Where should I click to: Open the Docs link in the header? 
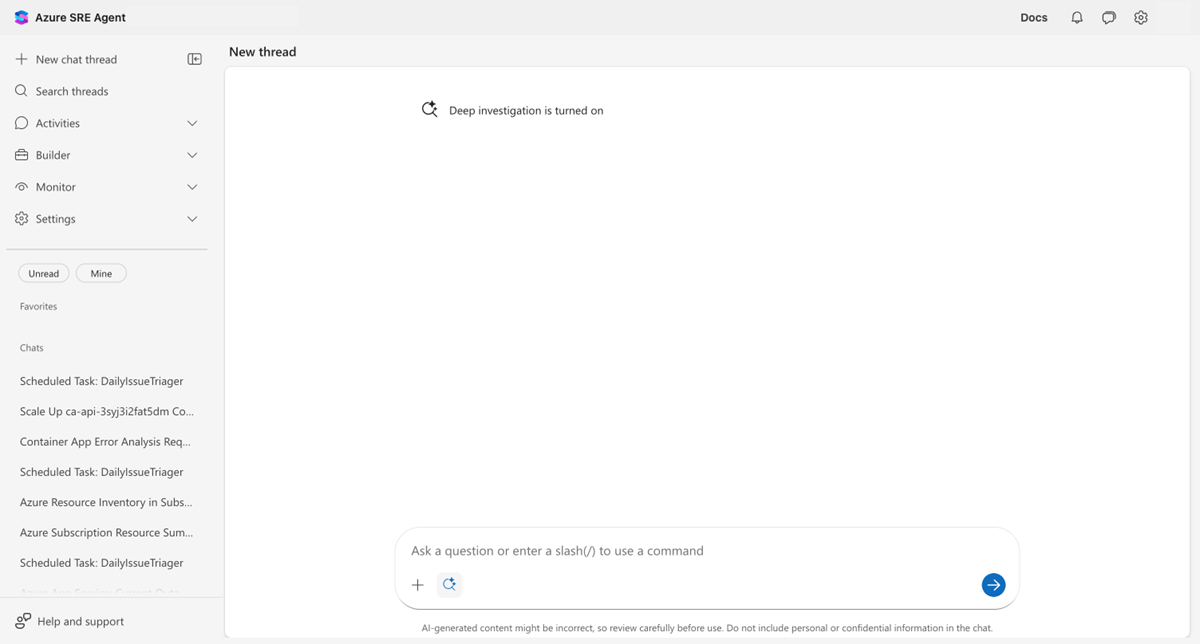(x=1034, y=18)
